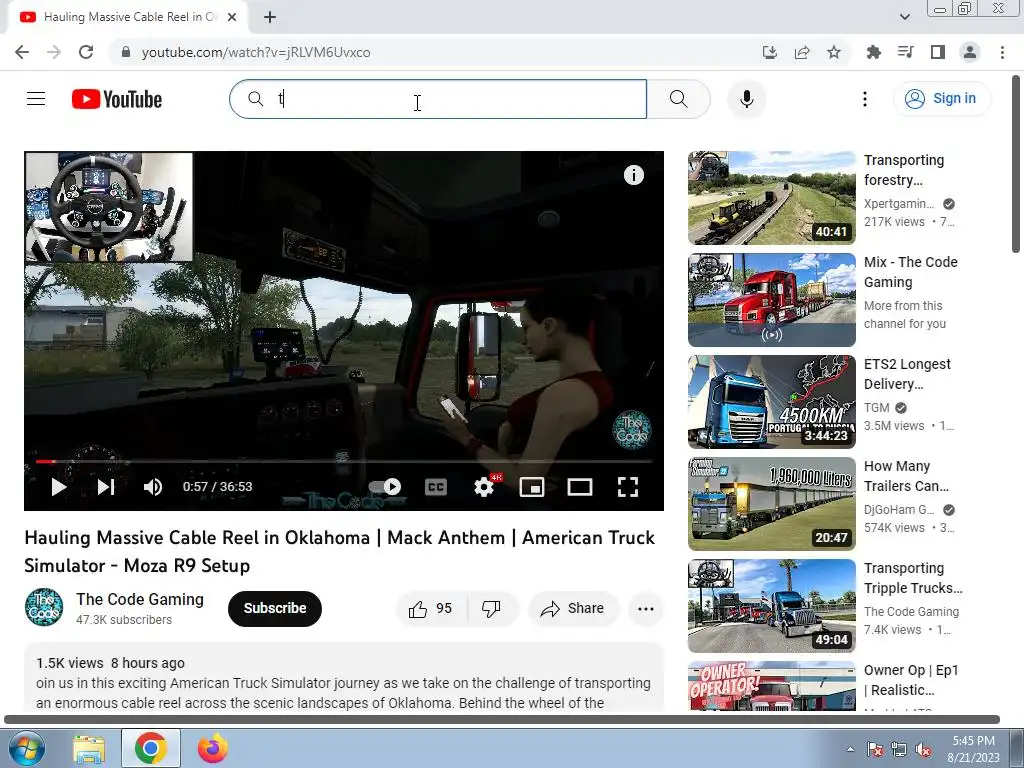Viewport: 1024px width, 768px height.
Task: Open Mix - The Code Gaming thumbnail
Action: [771, 300]
